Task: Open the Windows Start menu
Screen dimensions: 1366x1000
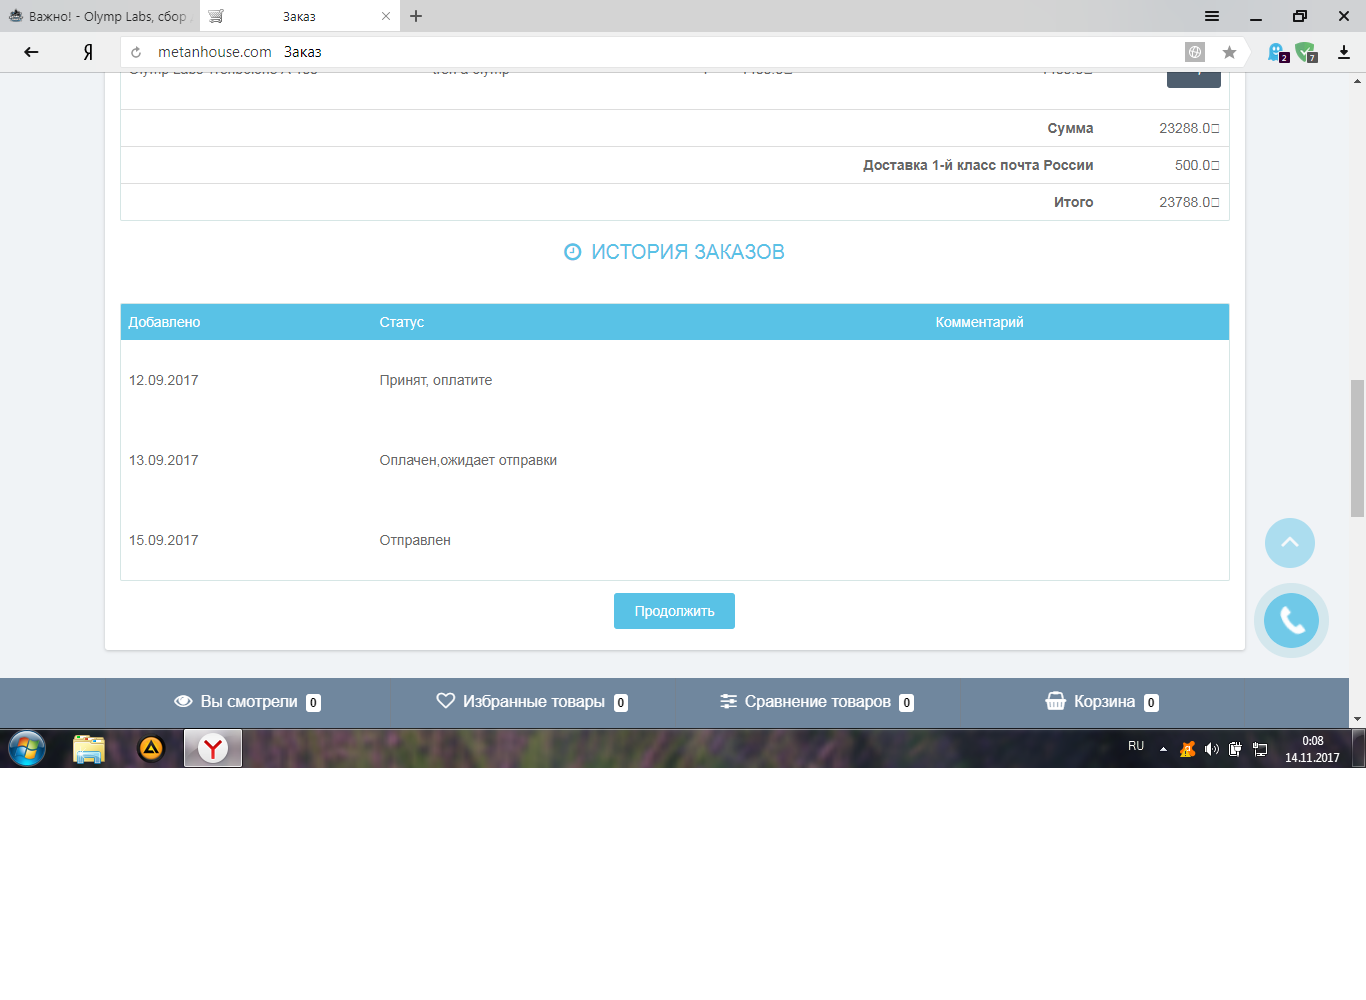Action: coord(27,748)
